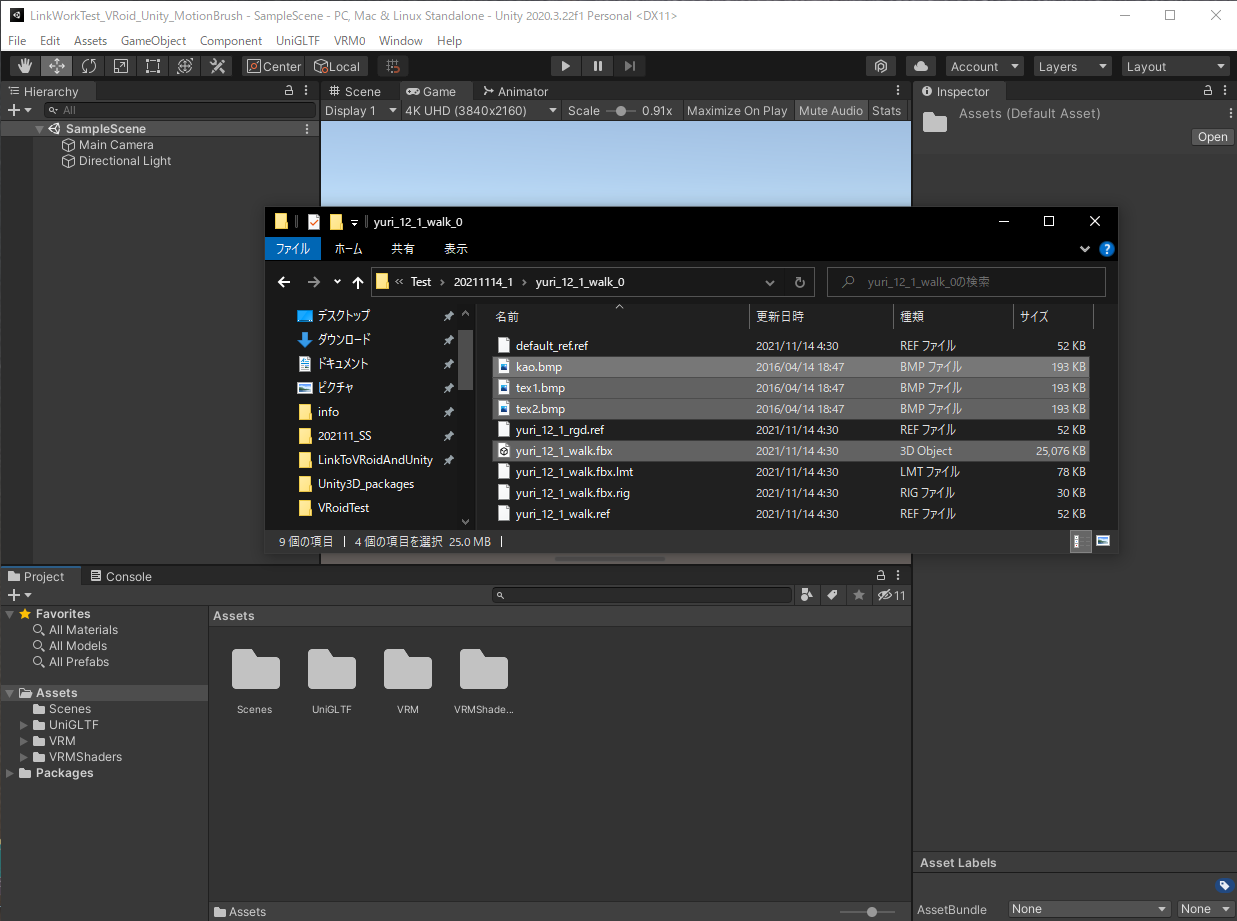The height and width of the screenshot is (921, 1237).
Task: Select the Scale tool
Action: point(121,66)
